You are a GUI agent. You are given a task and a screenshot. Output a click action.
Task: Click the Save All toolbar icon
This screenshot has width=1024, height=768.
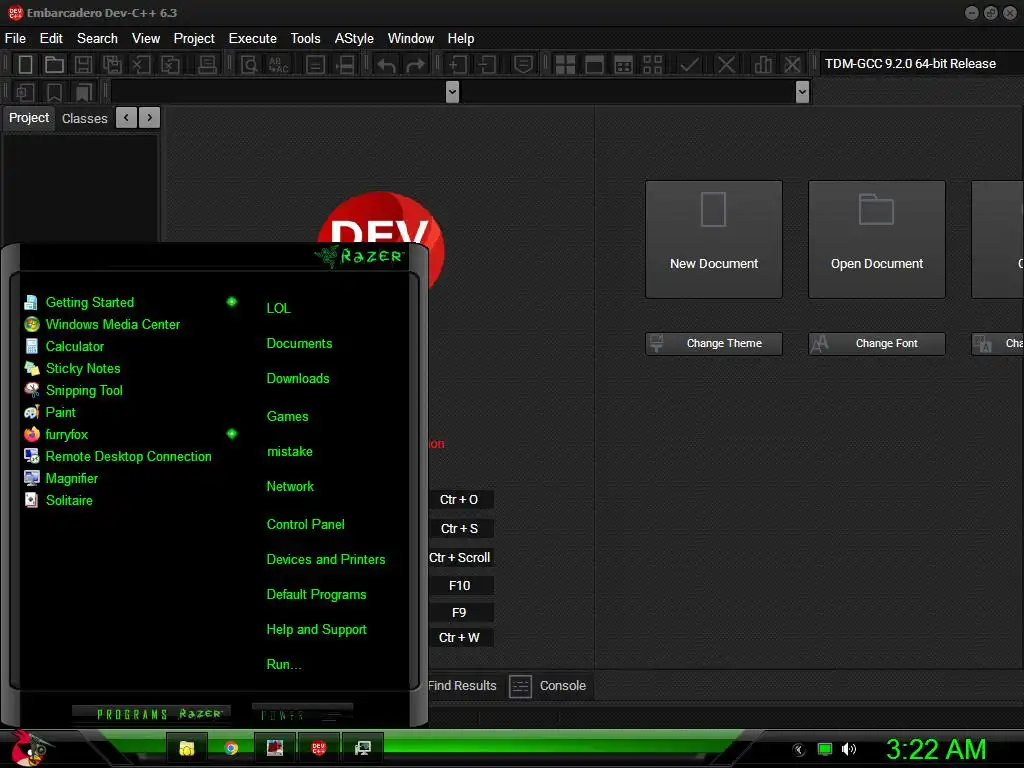click(112, 65)
